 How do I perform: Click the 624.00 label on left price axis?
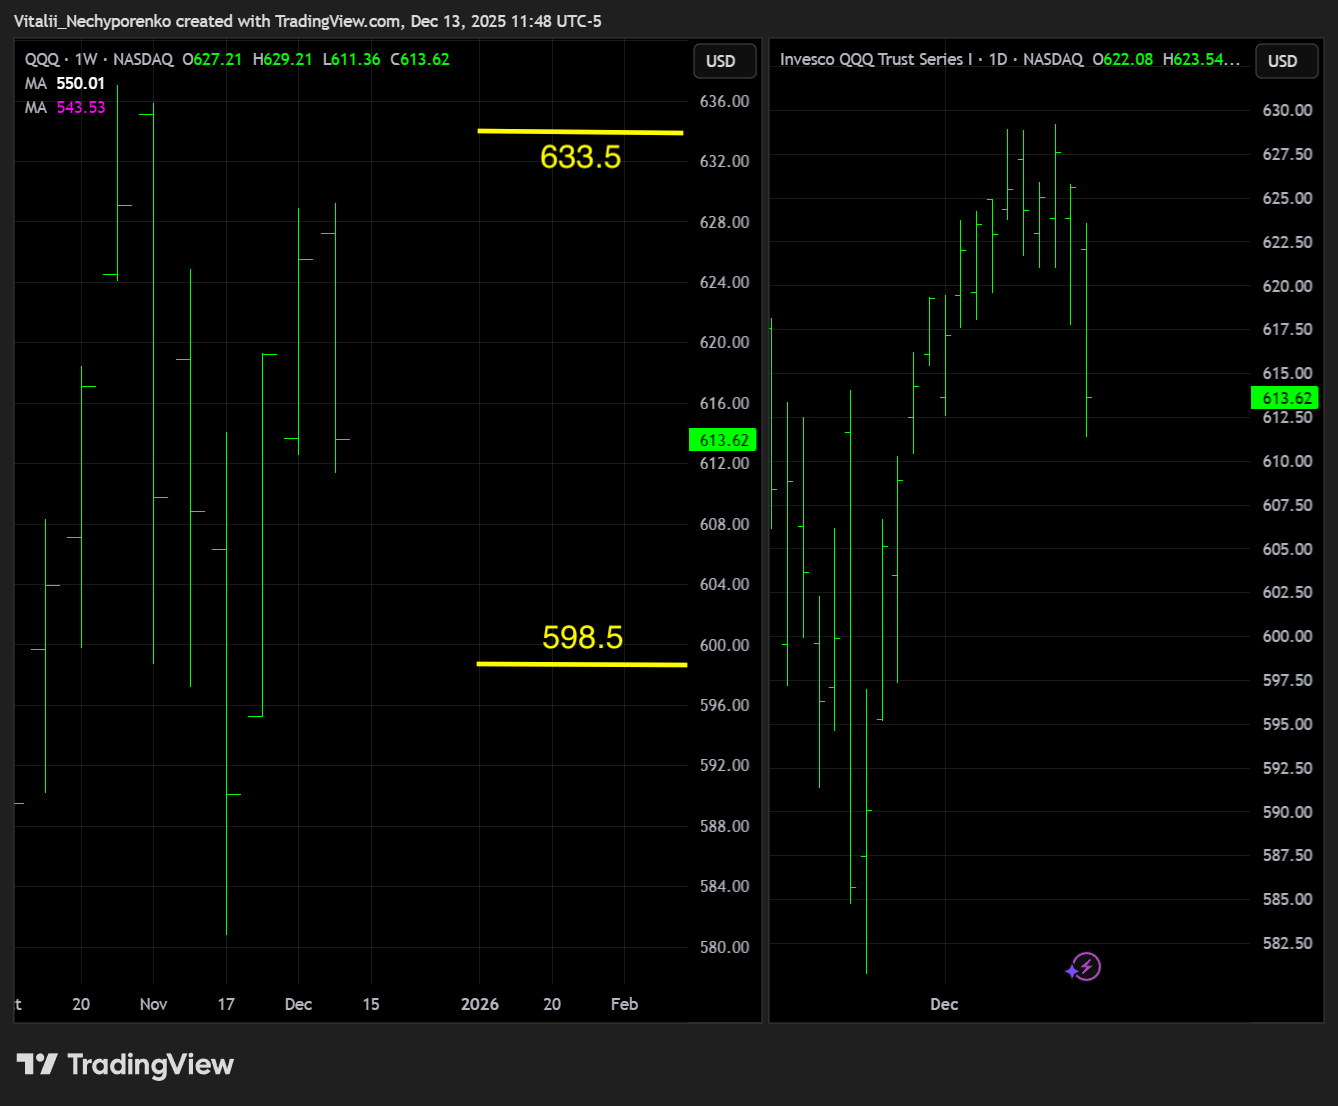tap(724, 282)
